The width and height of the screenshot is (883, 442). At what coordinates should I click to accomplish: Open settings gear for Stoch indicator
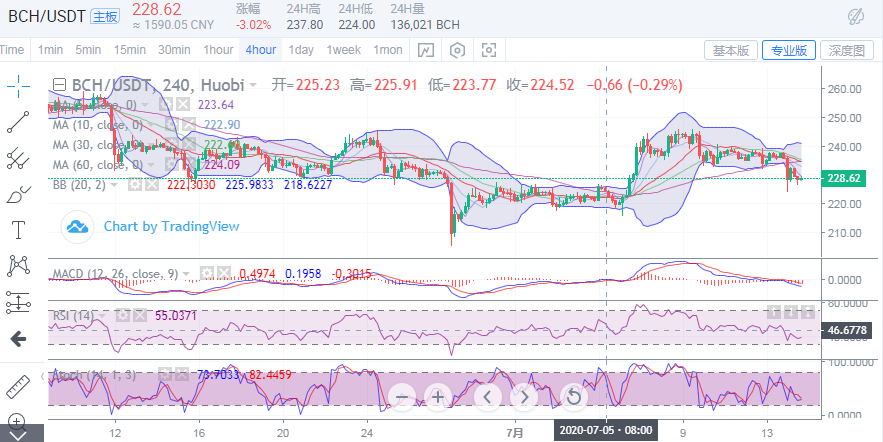click(x=164, y=374)
